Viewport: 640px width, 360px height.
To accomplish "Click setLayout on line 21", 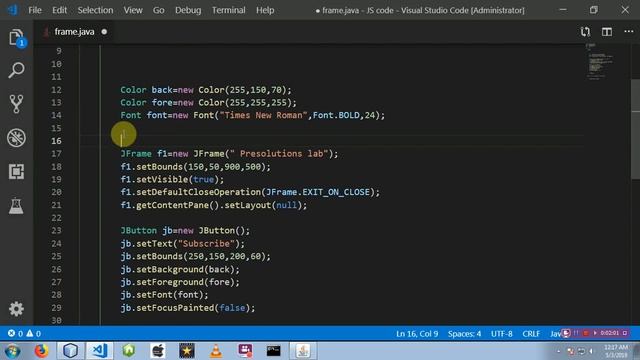I will [x=247, y=205].
